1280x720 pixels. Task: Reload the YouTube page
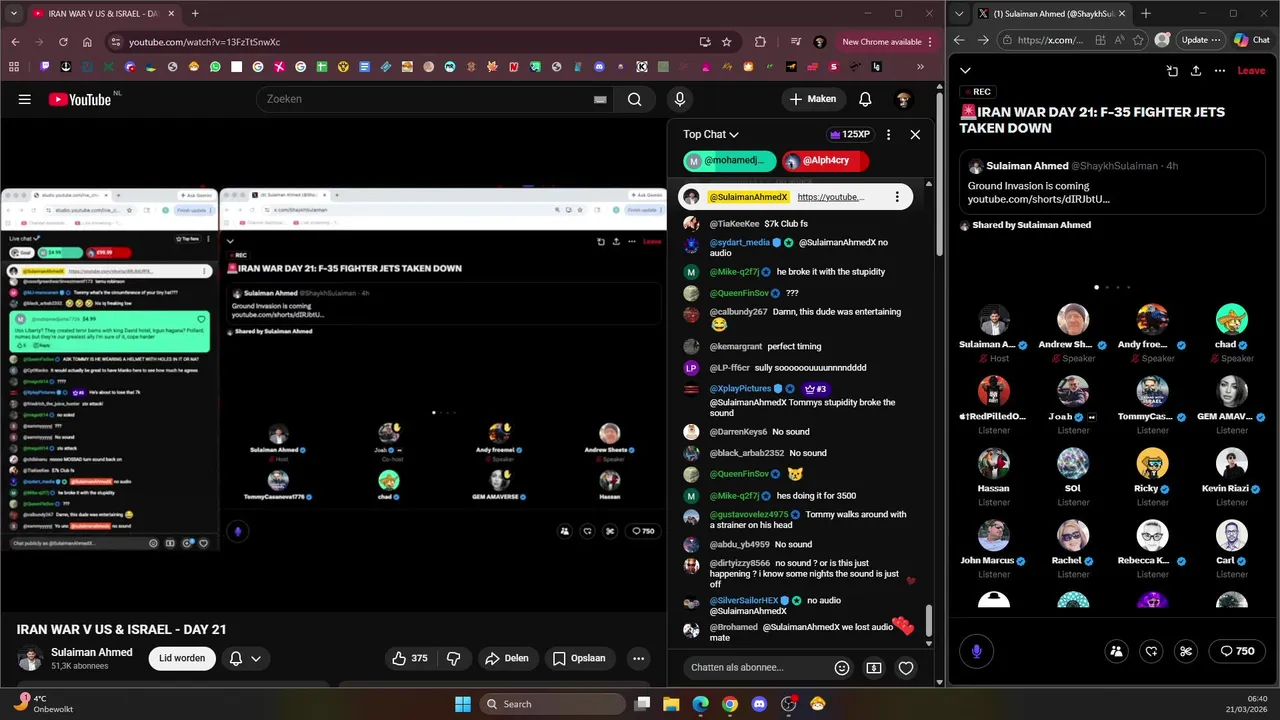pos(63,42)
